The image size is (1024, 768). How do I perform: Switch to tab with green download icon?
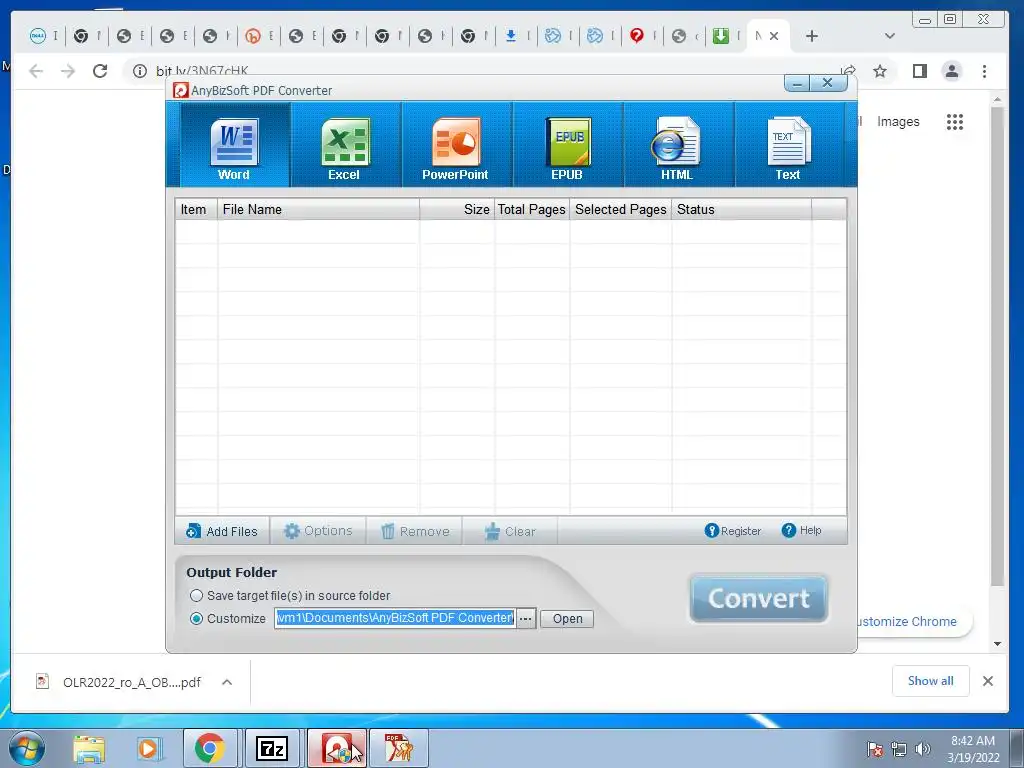pos(727,36)
